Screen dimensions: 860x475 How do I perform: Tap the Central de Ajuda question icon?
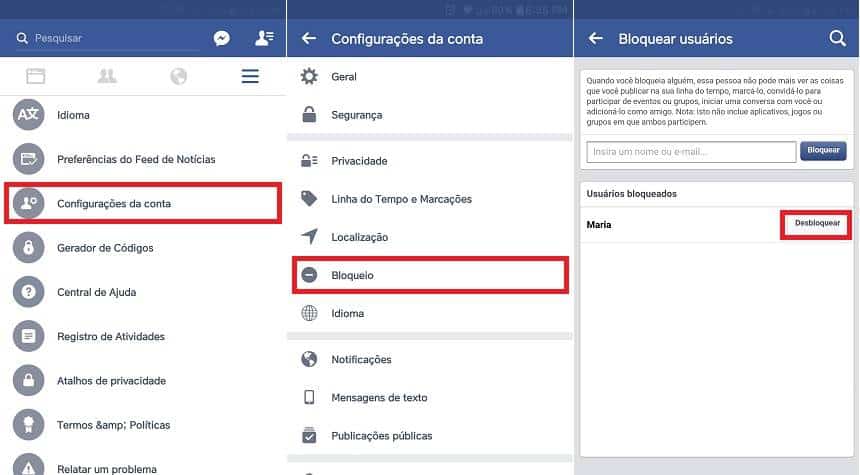click(x=29, y=292)
